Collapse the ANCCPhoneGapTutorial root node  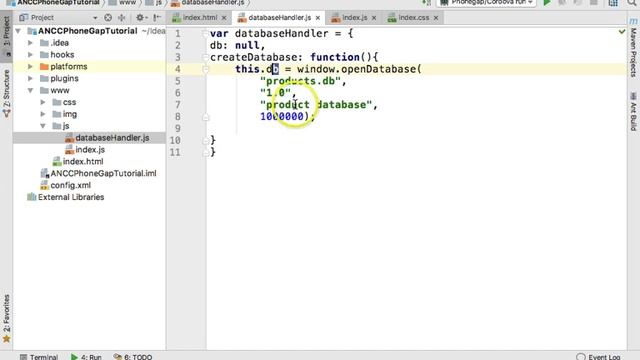click(x=18, y=31)
